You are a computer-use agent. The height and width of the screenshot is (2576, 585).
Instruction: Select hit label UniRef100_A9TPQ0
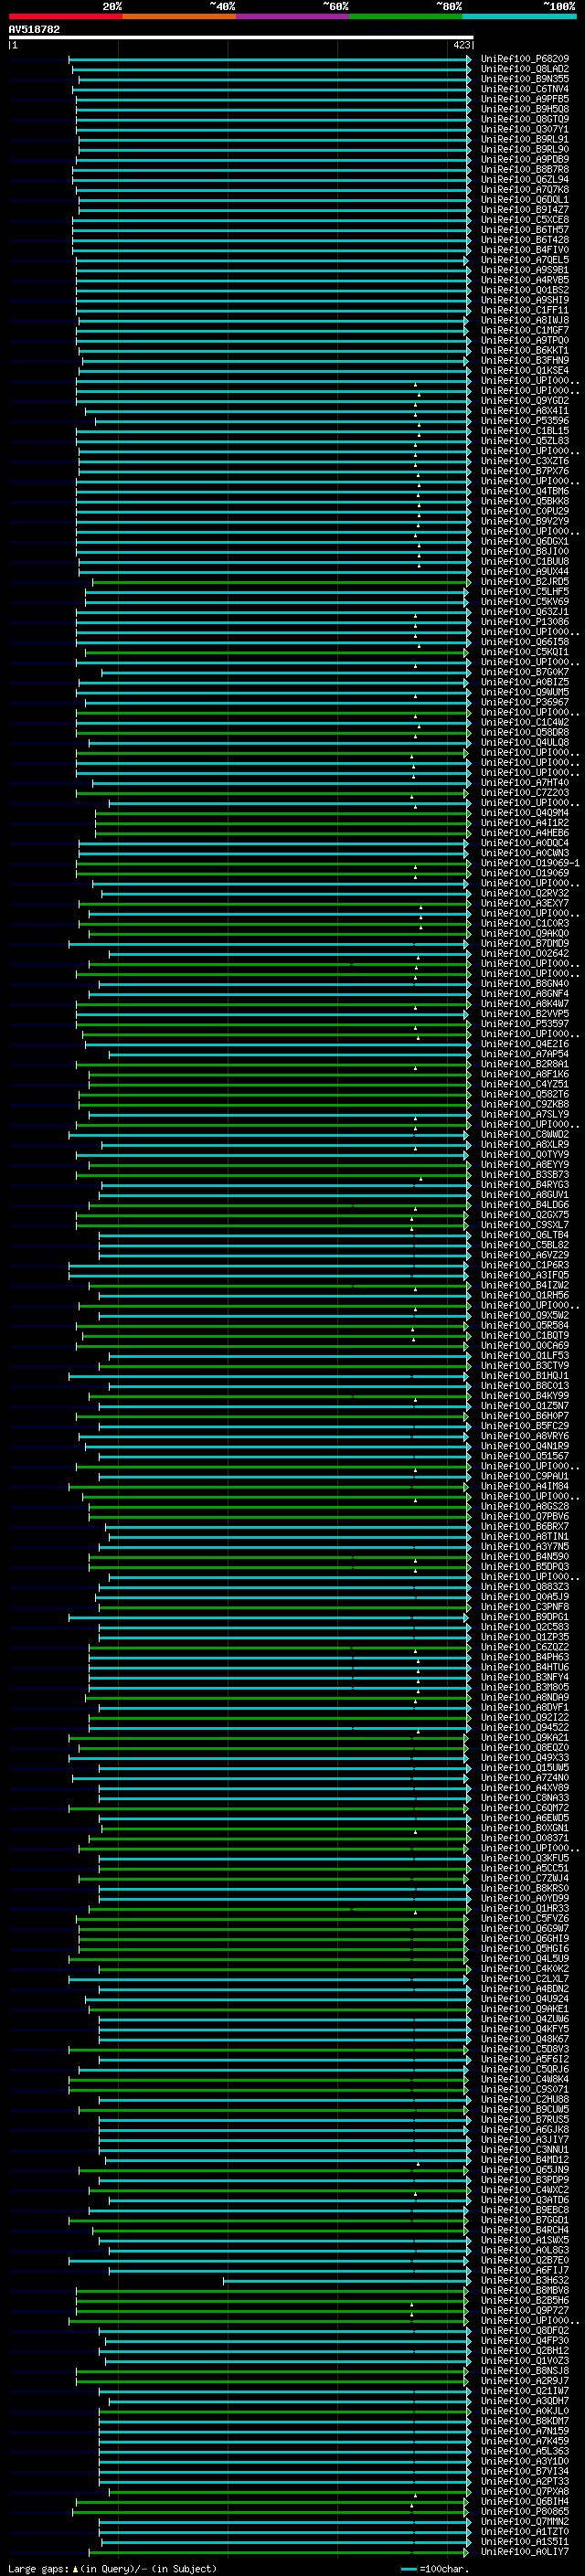pyautogui.click(x=524, y=340)
